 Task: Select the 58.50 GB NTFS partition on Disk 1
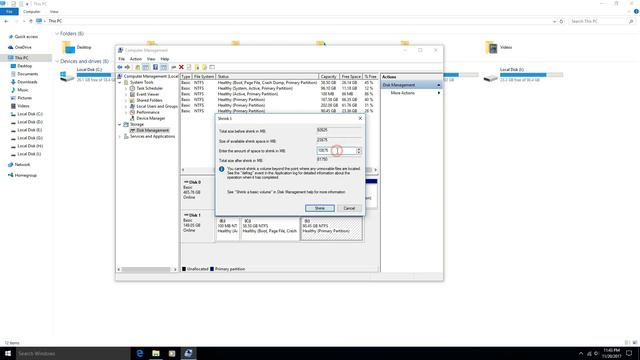(x=270, y=229)
